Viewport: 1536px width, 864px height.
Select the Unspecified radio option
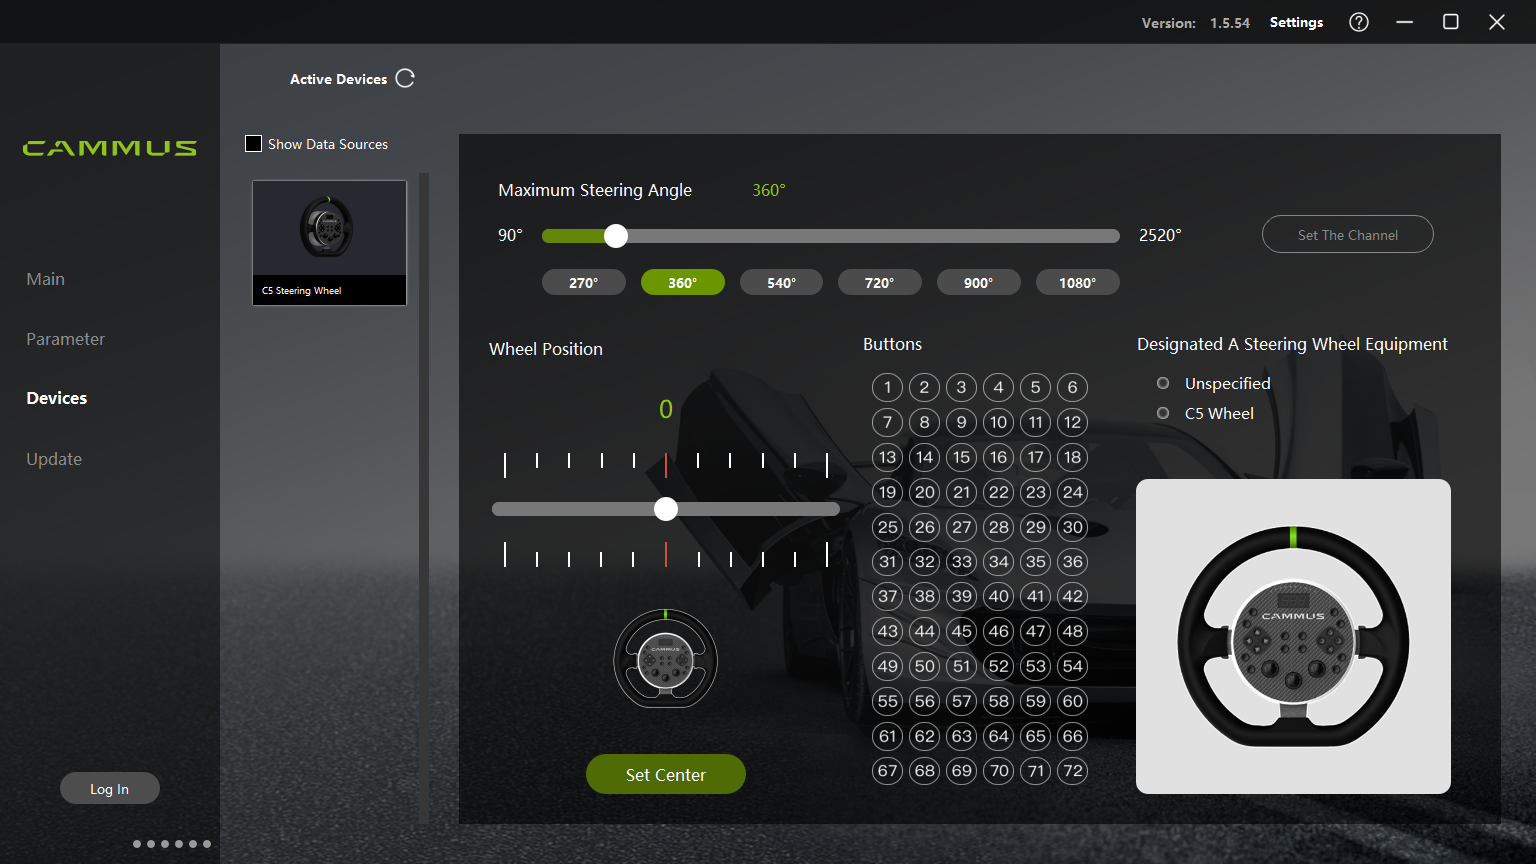1163,383
